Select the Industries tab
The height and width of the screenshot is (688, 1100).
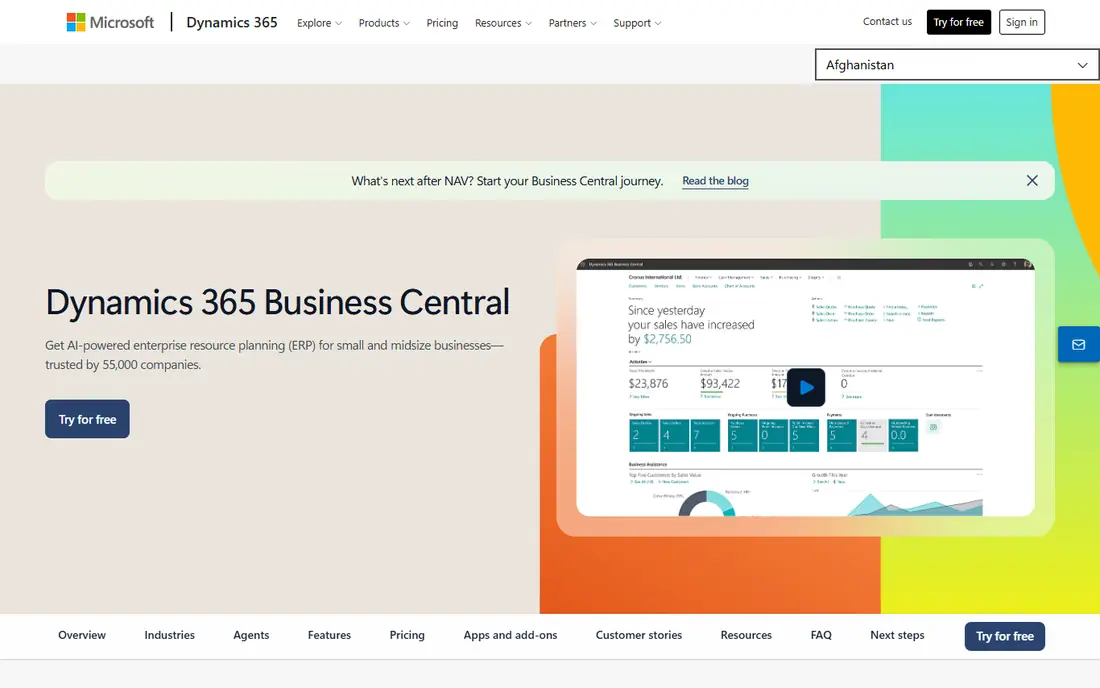pos(170,635)
